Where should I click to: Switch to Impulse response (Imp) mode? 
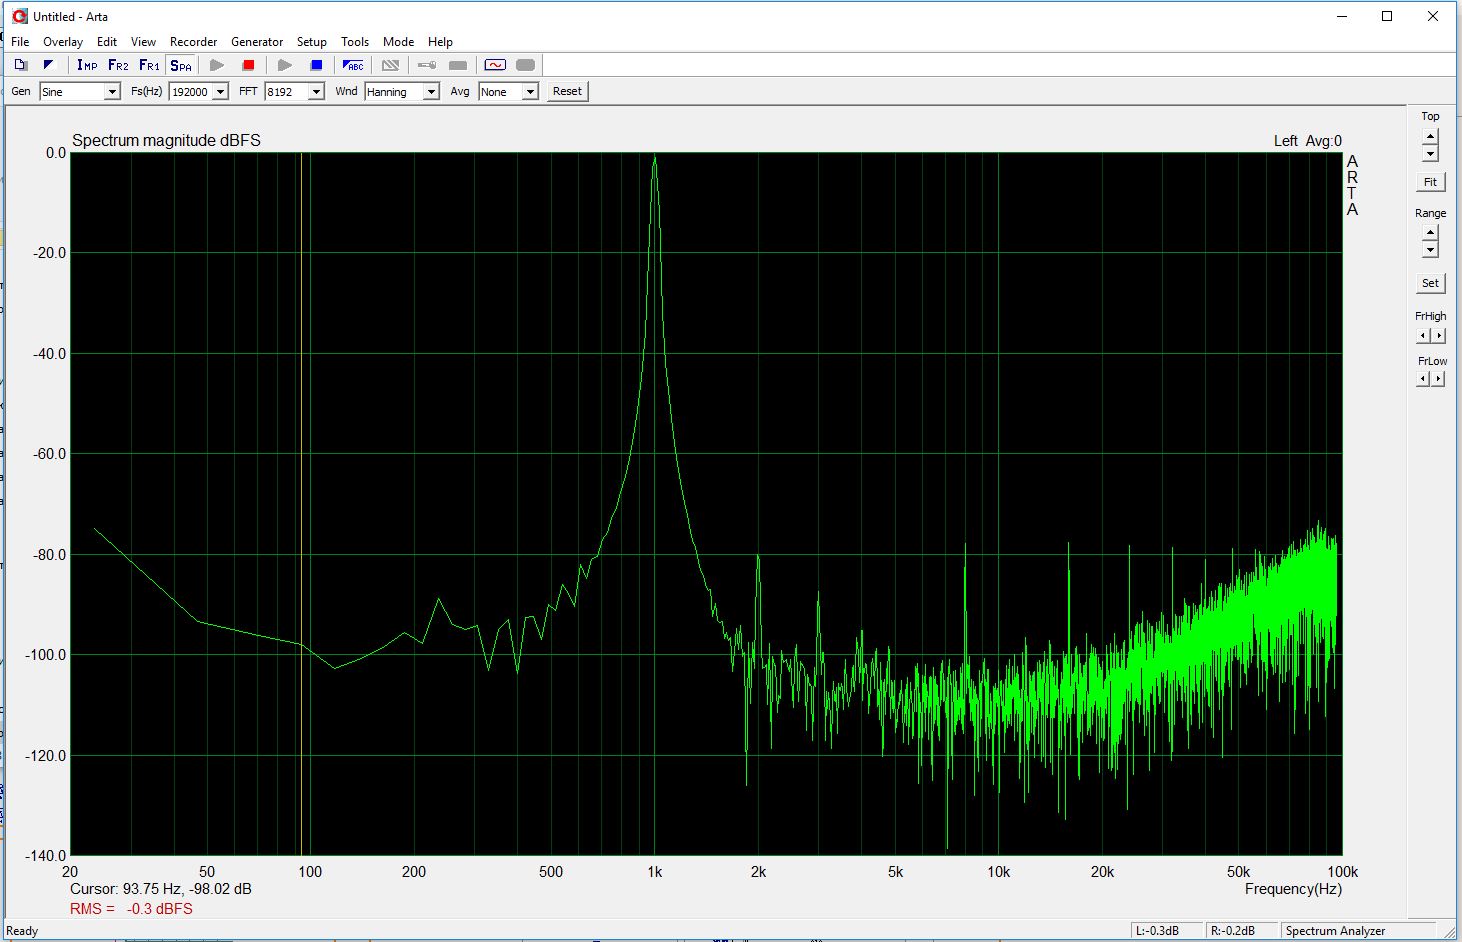(x=87, y=65)
